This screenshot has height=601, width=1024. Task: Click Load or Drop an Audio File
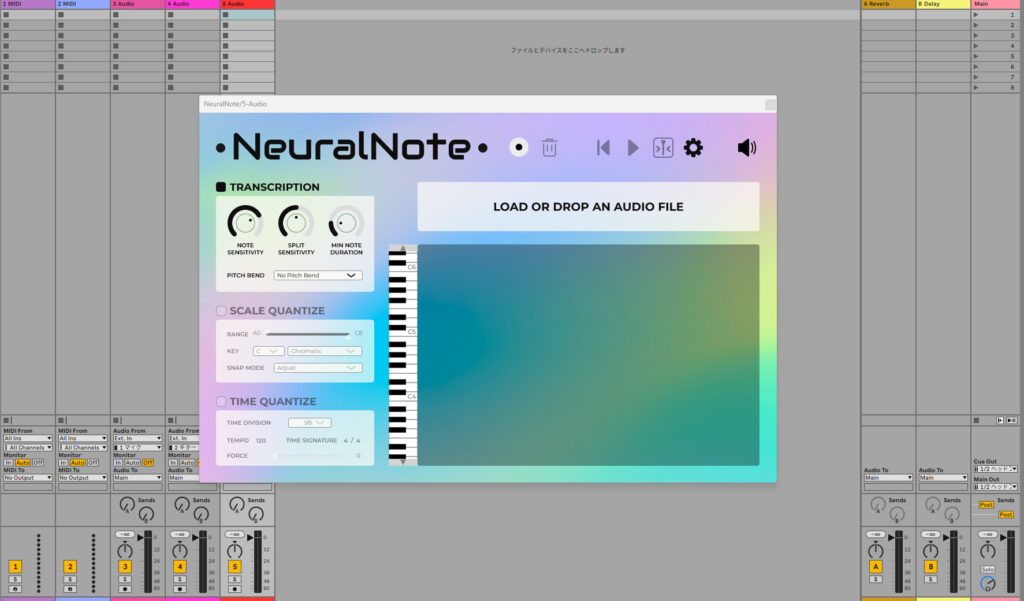point(588,207)
